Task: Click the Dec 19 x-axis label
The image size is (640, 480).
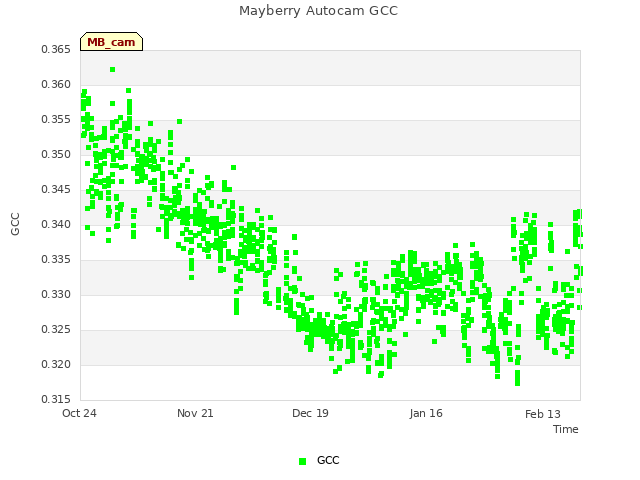Action: 310,413
